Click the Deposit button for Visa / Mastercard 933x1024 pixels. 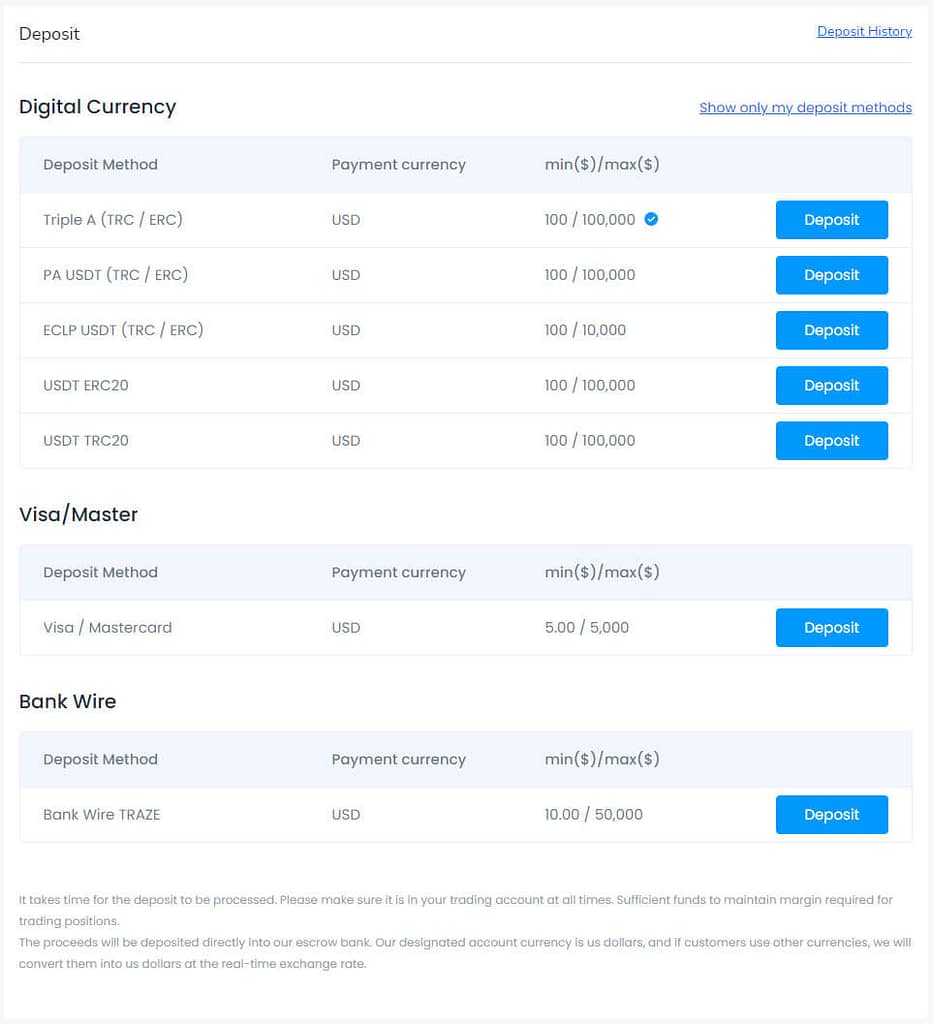click(x=831, y=627)
